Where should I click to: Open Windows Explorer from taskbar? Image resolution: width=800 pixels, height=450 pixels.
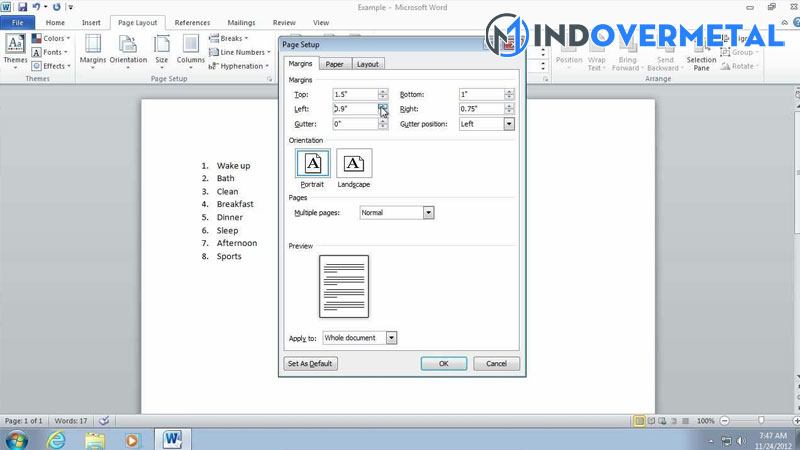coord(95,439)
